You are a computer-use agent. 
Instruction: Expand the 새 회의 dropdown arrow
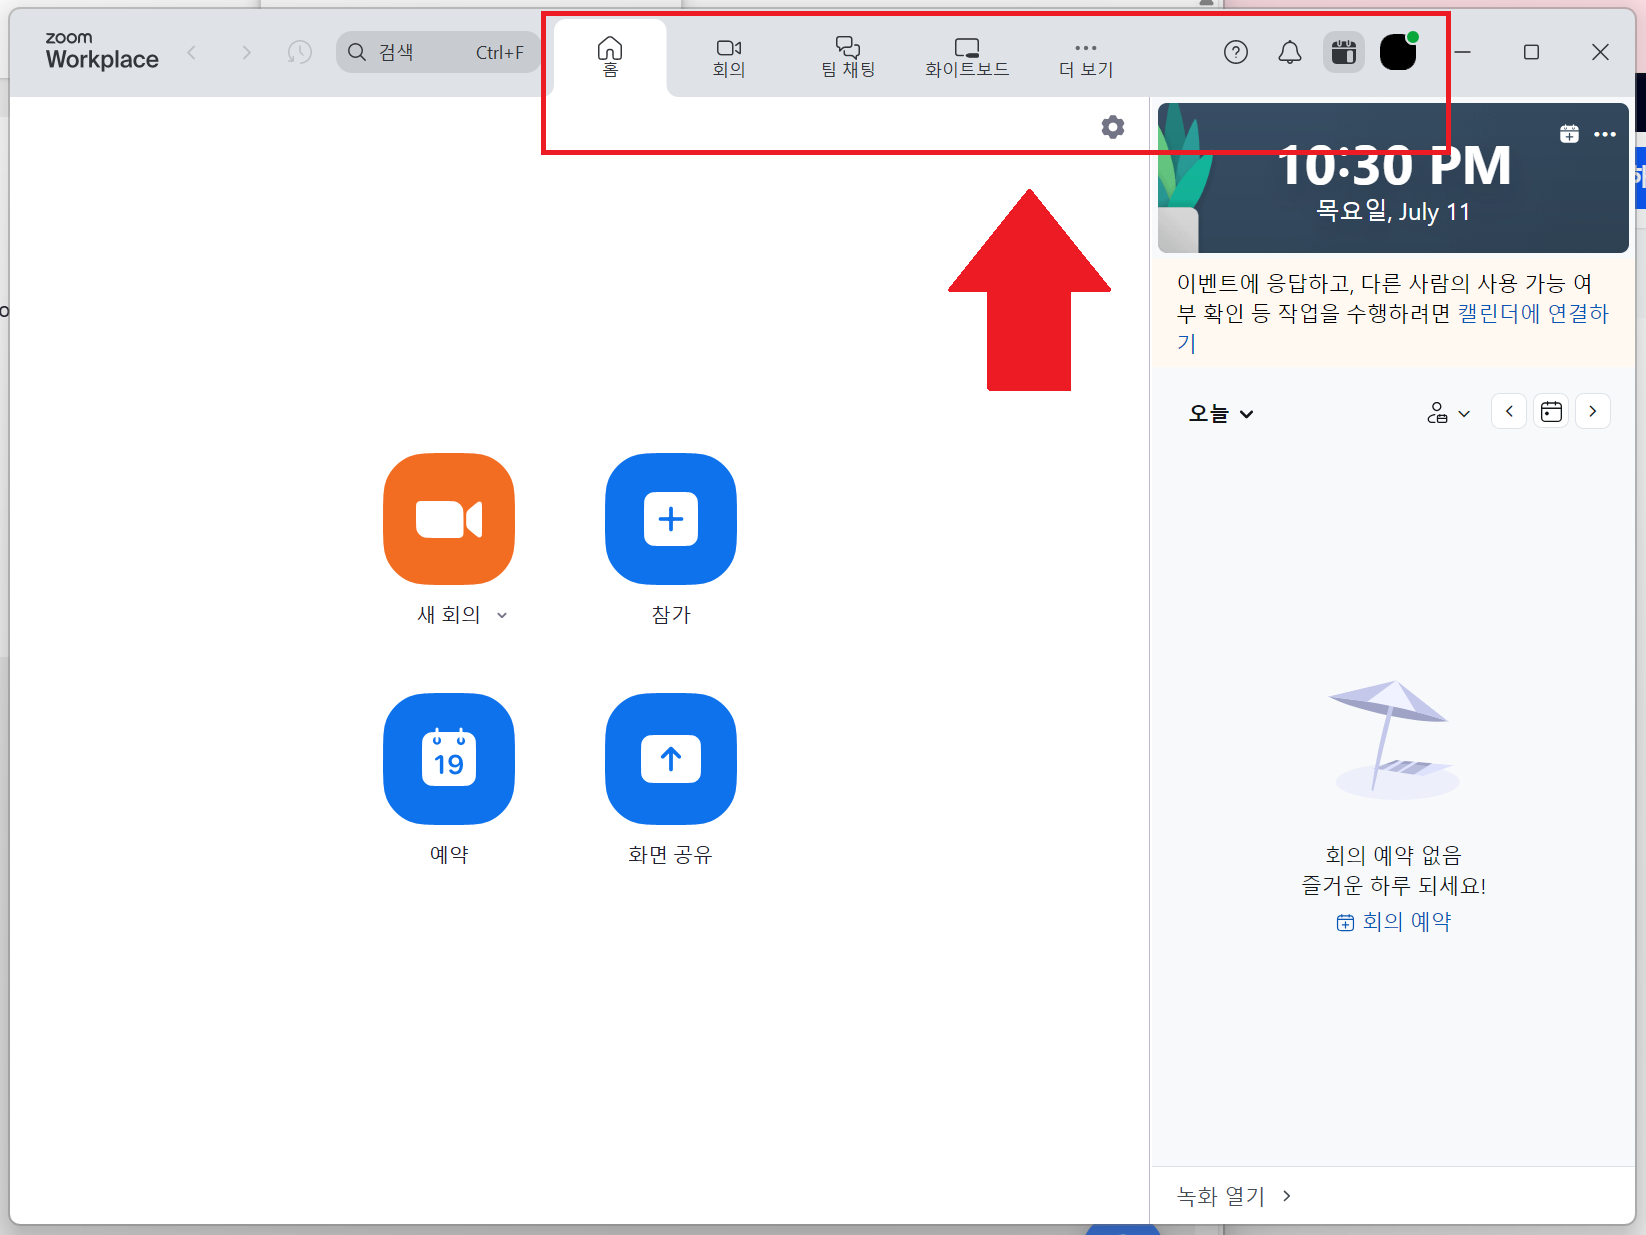coord(502,615)
